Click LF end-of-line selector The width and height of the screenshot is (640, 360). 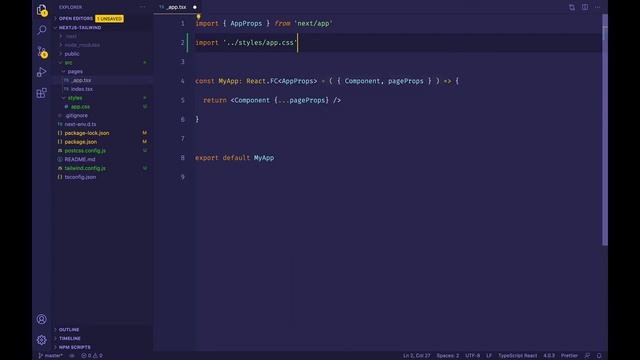[x=489, y=356]
